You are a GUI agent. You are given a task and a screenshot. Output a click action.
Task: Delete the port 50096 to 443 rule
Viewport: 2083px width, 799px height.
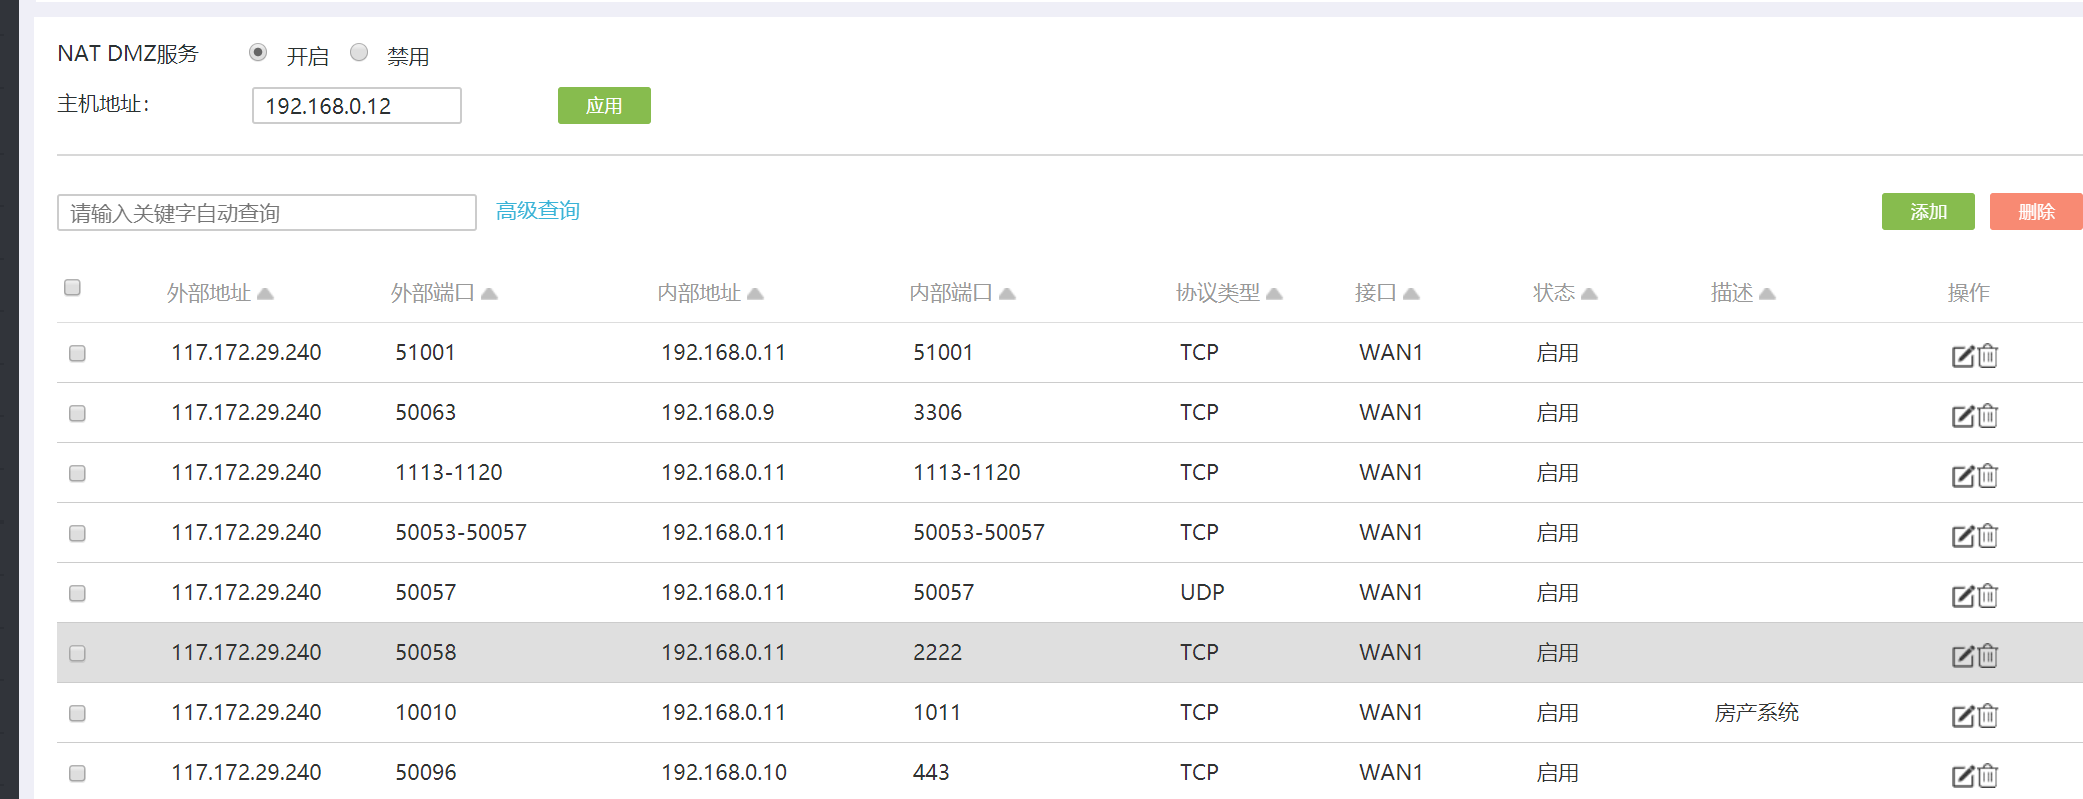tap(1988, 776)
